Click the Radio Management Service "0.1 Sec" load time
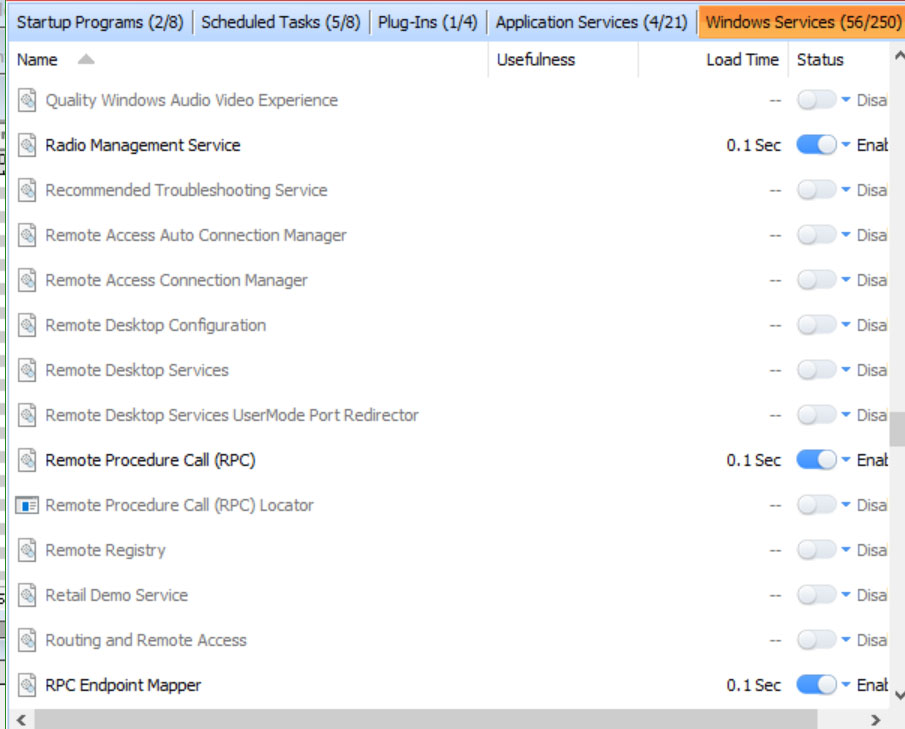This screenshot has height=729, width=905. pyautogui.click(x=753, y=145)
